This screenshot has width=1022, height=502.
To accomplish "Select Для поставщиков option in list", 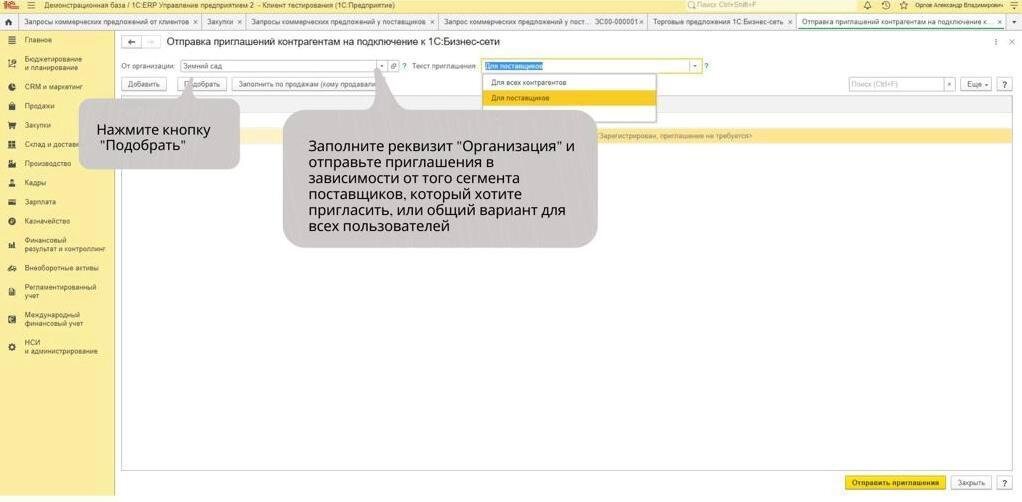I will (x=568, y=98).
